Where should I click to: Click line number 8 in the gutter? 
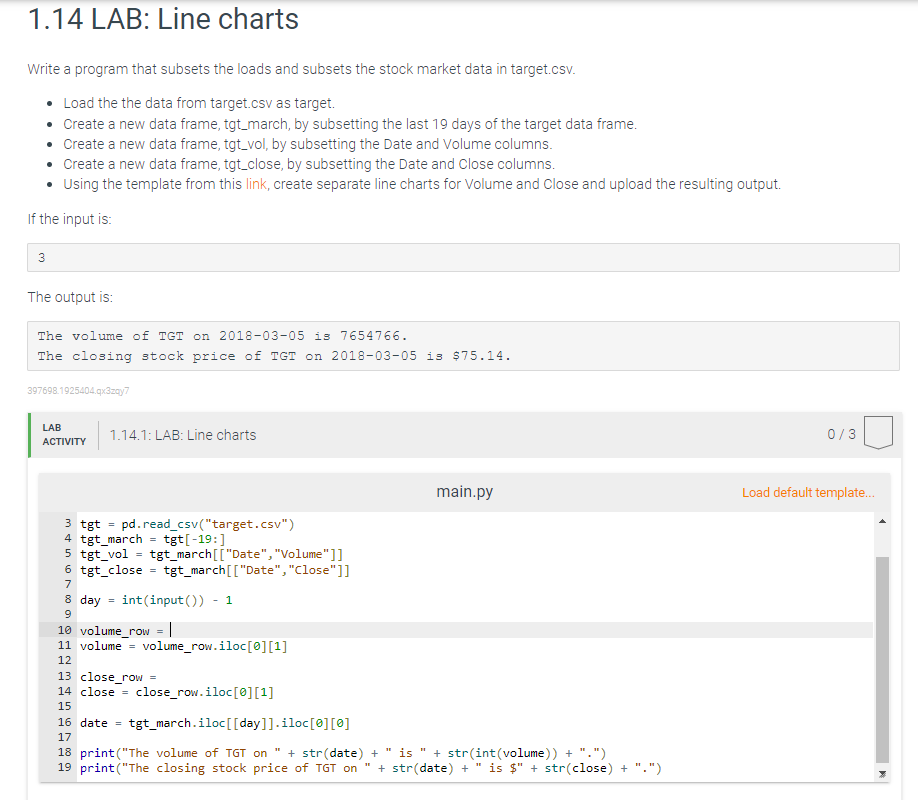tap(66, 599)
